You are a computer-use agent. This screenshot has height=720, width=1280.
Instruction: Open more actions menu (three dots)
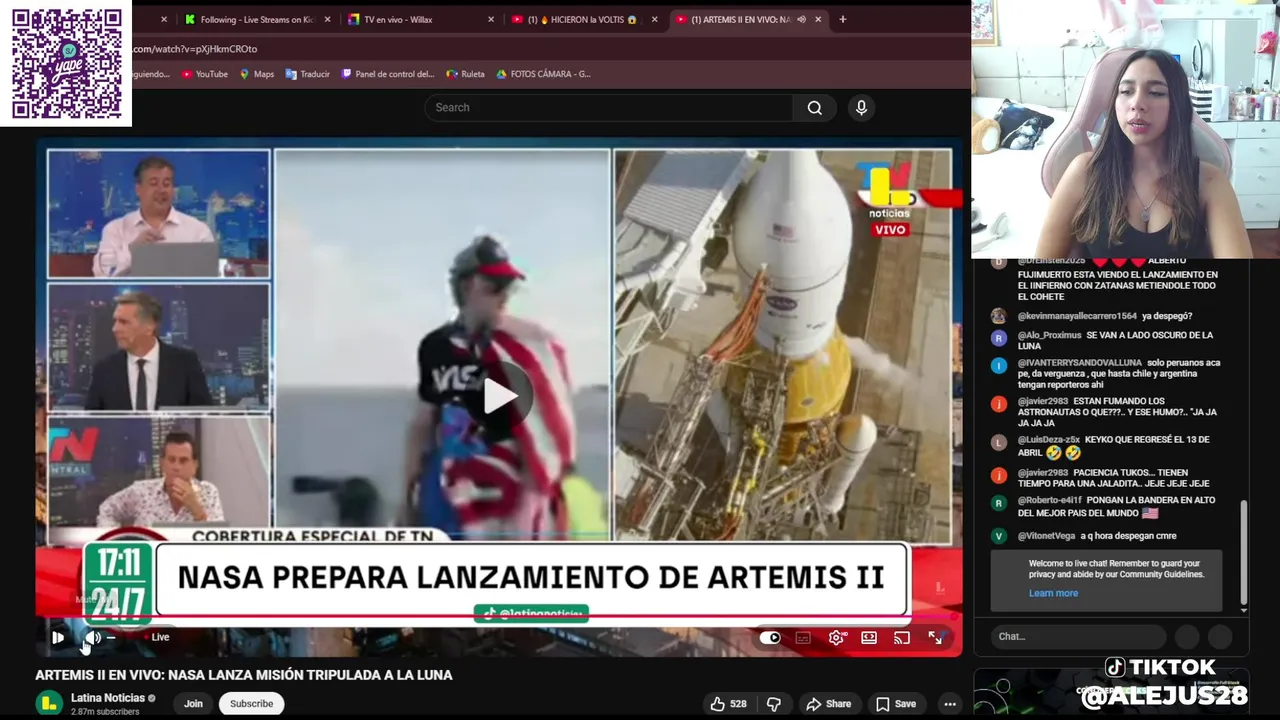[x=950, y=704]
